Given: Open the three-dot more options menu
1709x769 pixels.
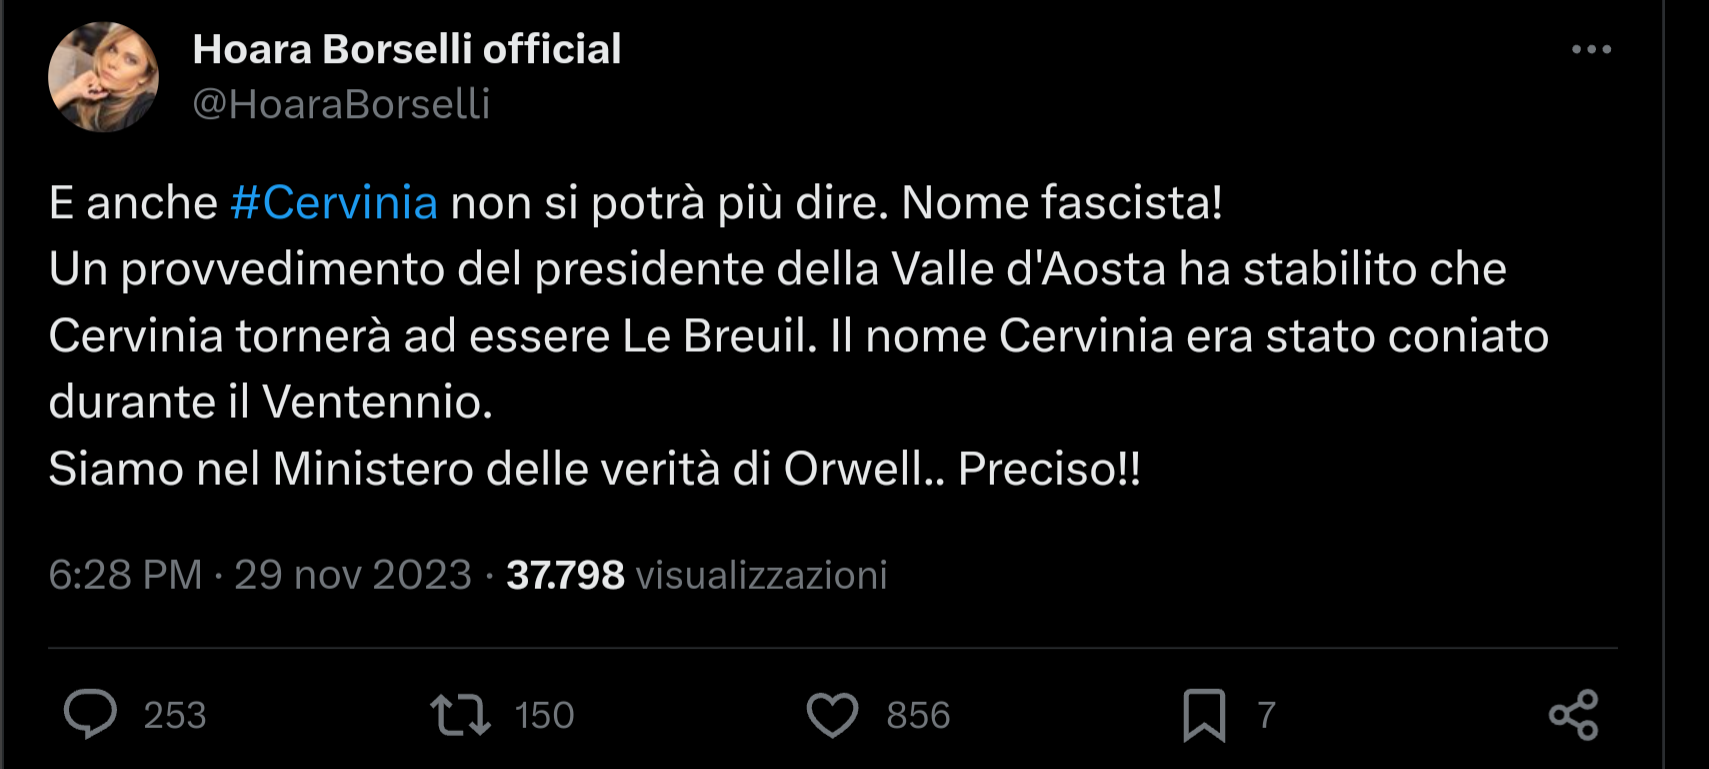Looking at the screenshot, I should pyautogui.click(x=1591, y=49).
